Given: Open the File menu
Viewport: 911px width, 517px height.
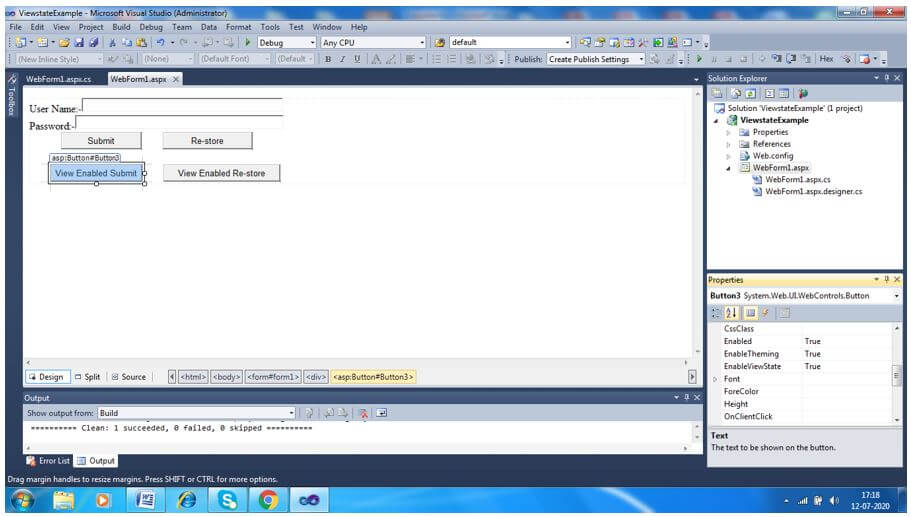Looking at the screenshot, I should [x=16, y=27].
